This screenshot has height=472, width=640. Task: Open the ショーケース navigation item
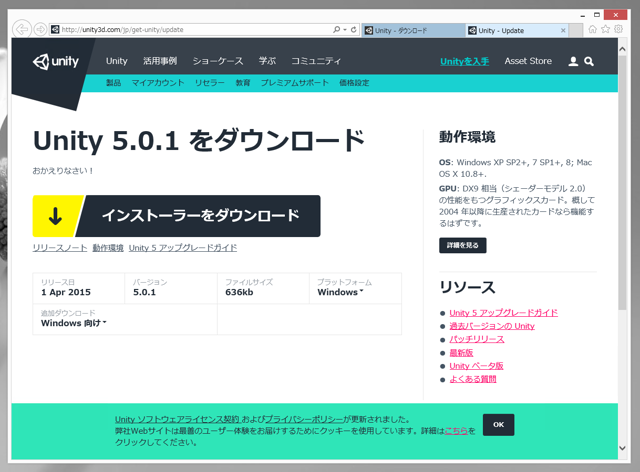tap(218, 61)
